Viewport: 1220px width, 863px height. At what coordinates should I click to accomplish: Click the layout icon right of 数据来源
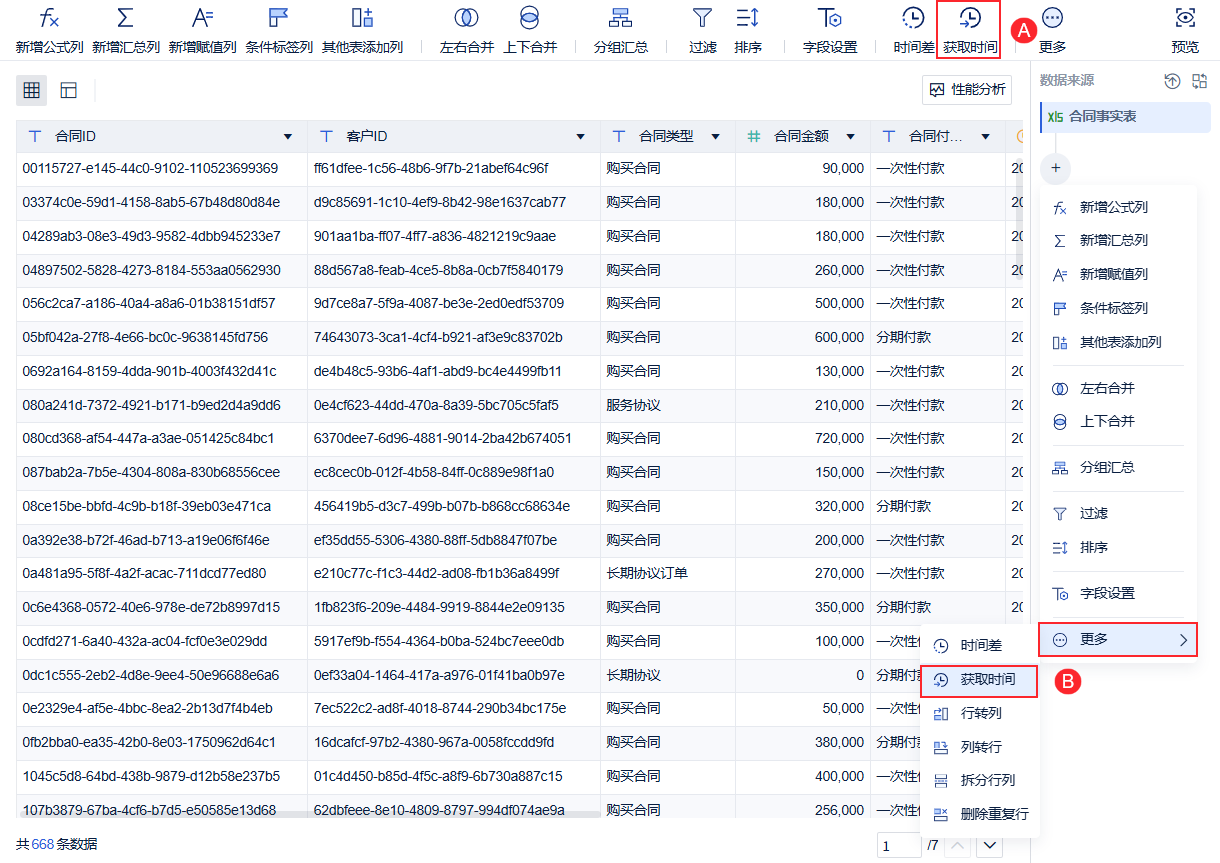(1200, 81)
